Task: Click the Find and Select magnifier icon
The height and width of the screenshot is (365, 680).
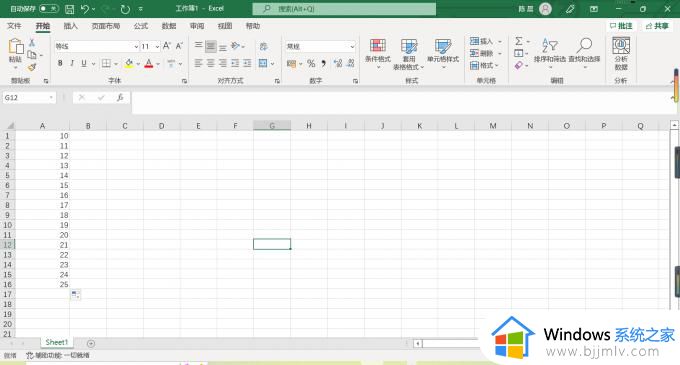Action: (585, 45)
